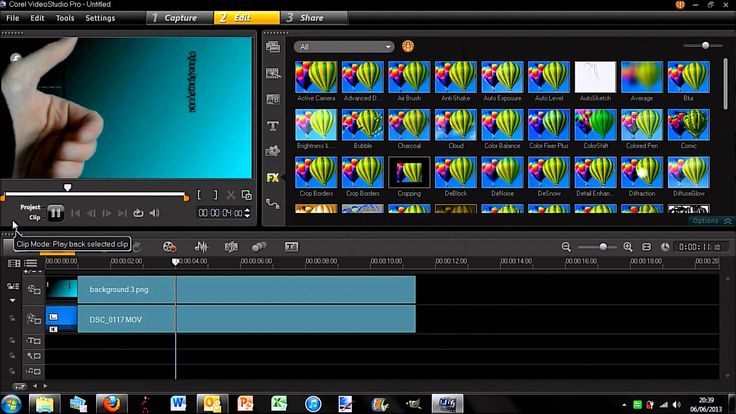This screenshot has height=414, width=736.
Task: Open Record/Capture Option in timeline toolbar
Action: pyautogui.click(x=169, y=246)
